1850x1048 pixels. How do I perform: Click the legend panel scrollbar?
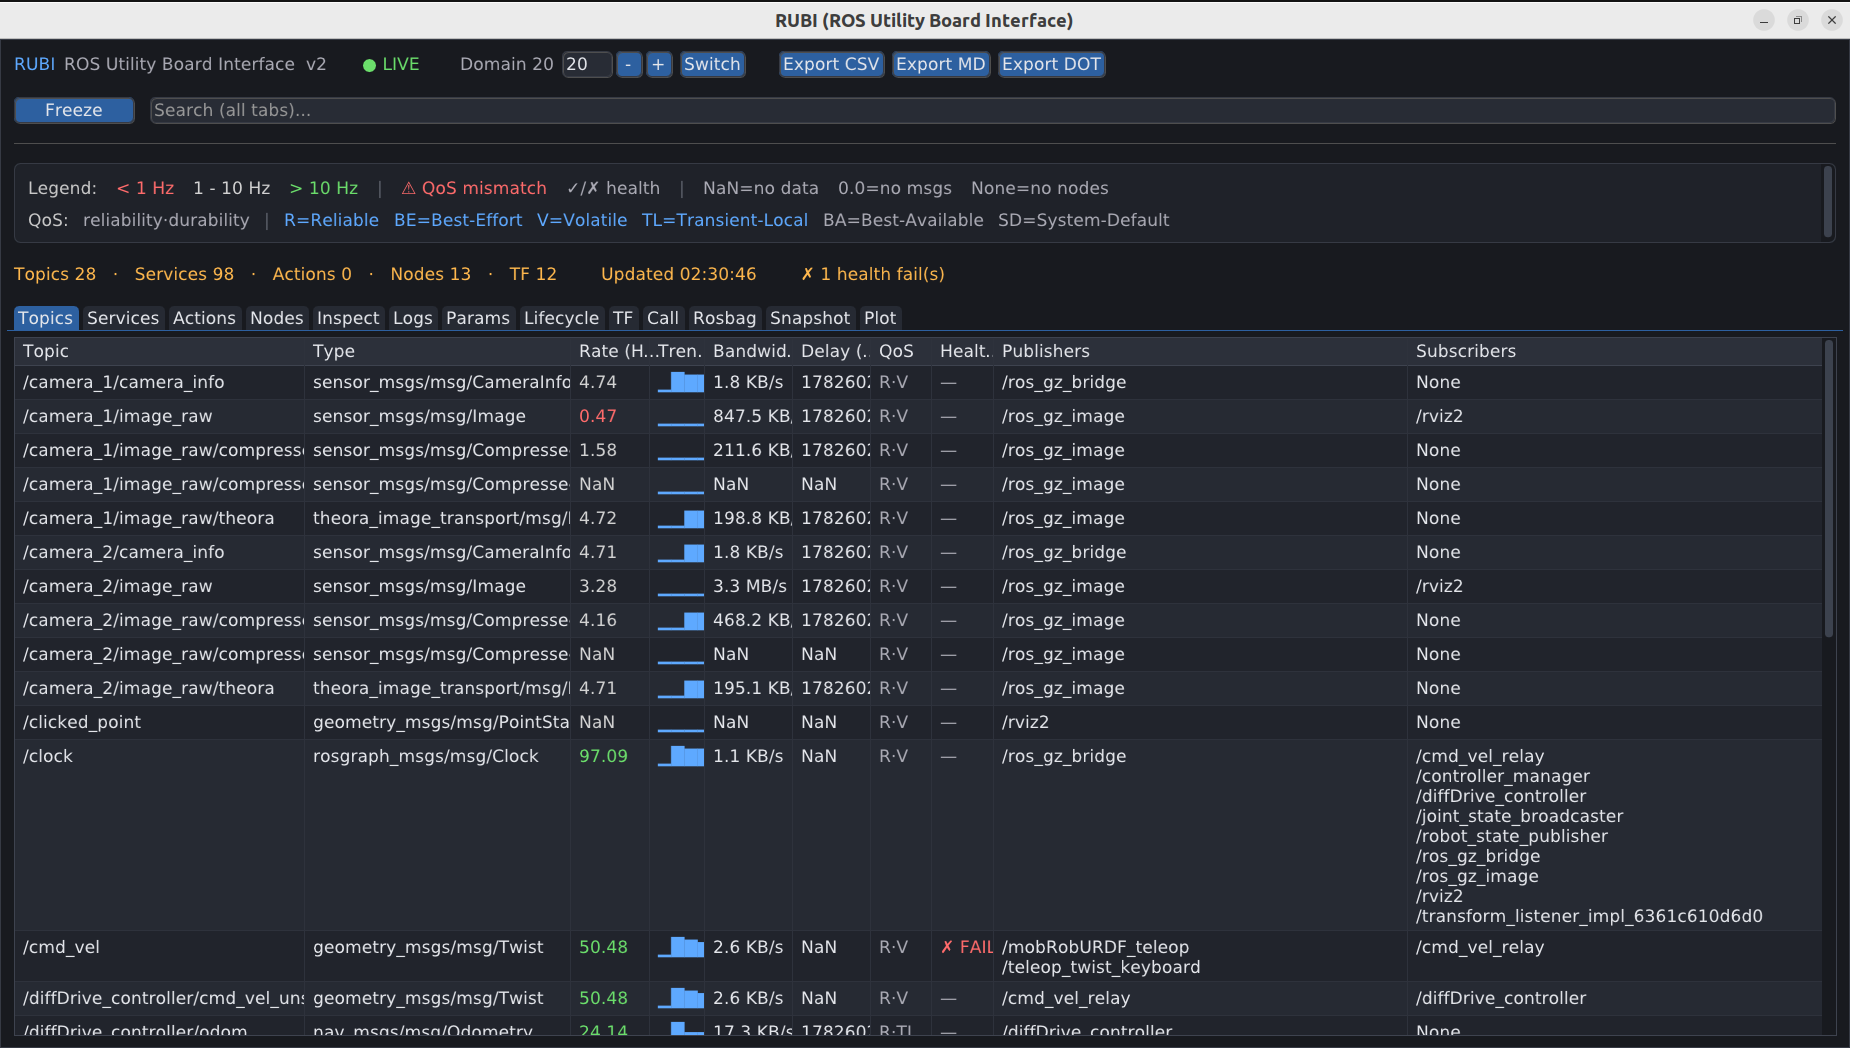[1829, 202]
